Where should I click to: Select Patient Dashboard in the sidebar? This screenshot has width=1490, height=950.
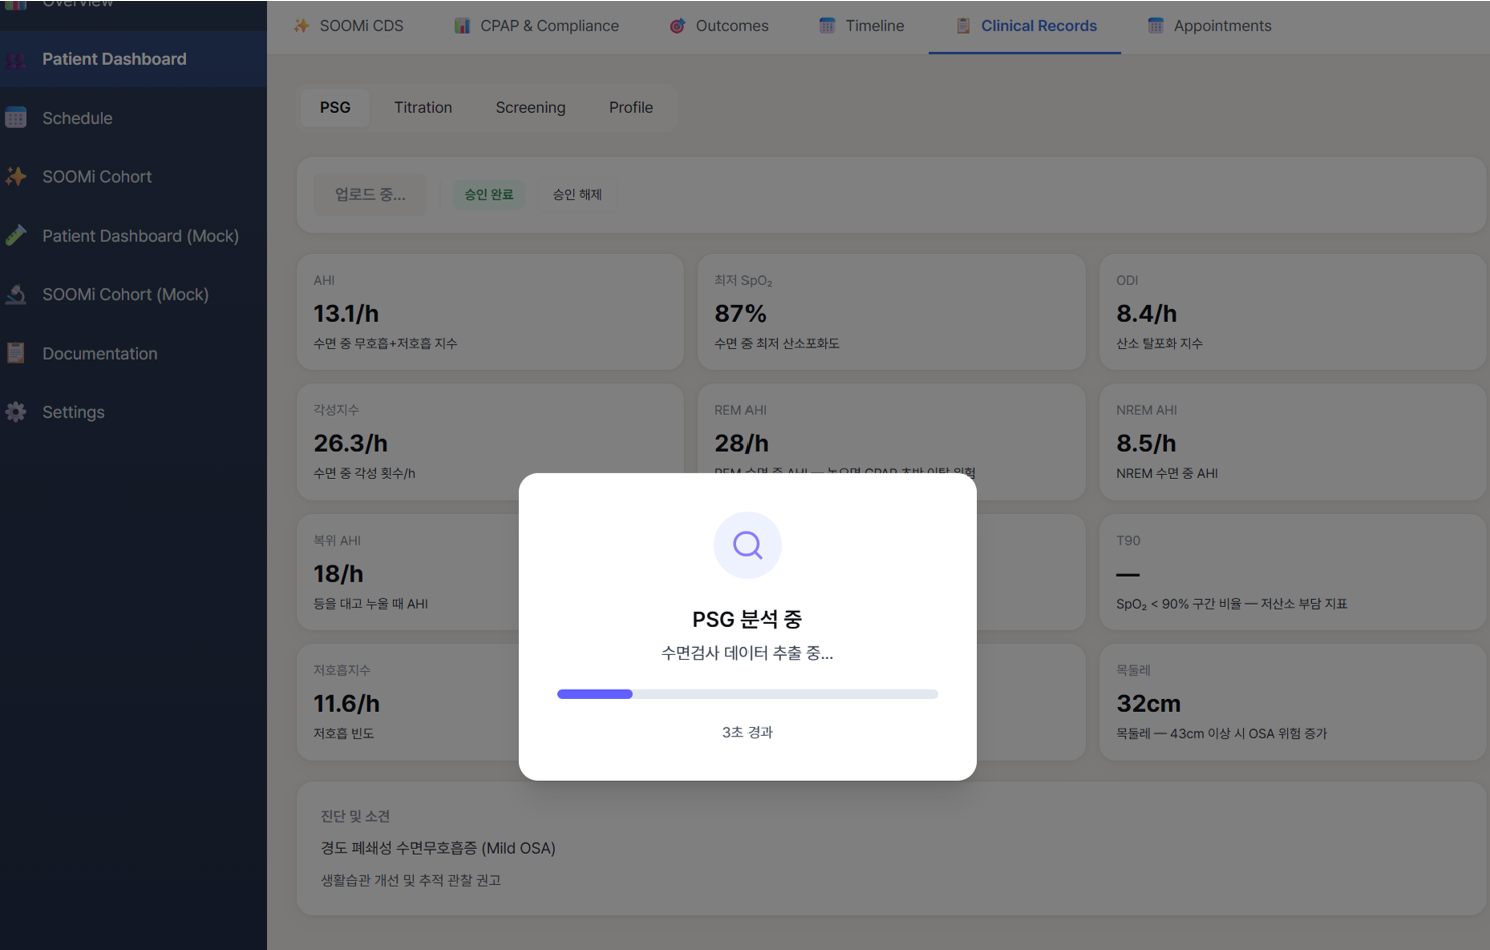[113, 59]
